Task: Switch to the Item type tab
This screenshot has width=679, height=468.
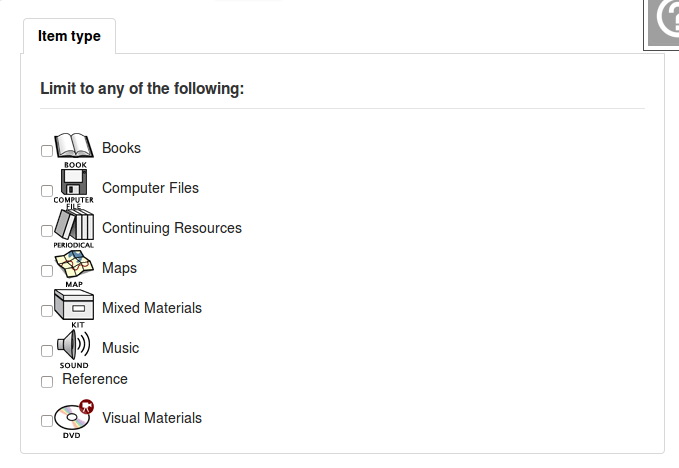Action: click(69, 36)
